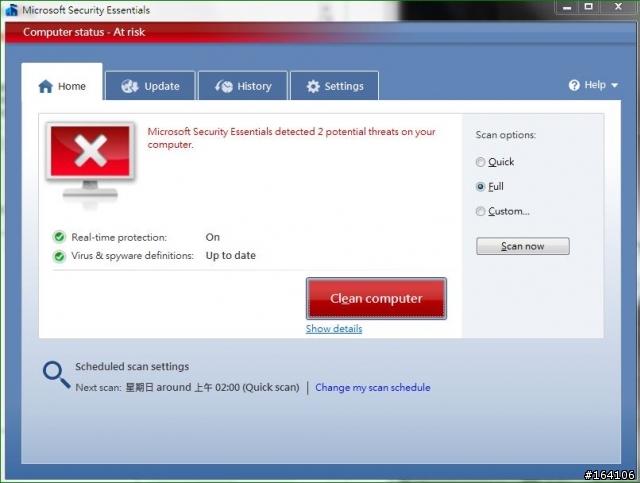The height and width of the screenshot is (483, 640).
Task: Click the Scan now button
Action: click(x=522, y=246)
